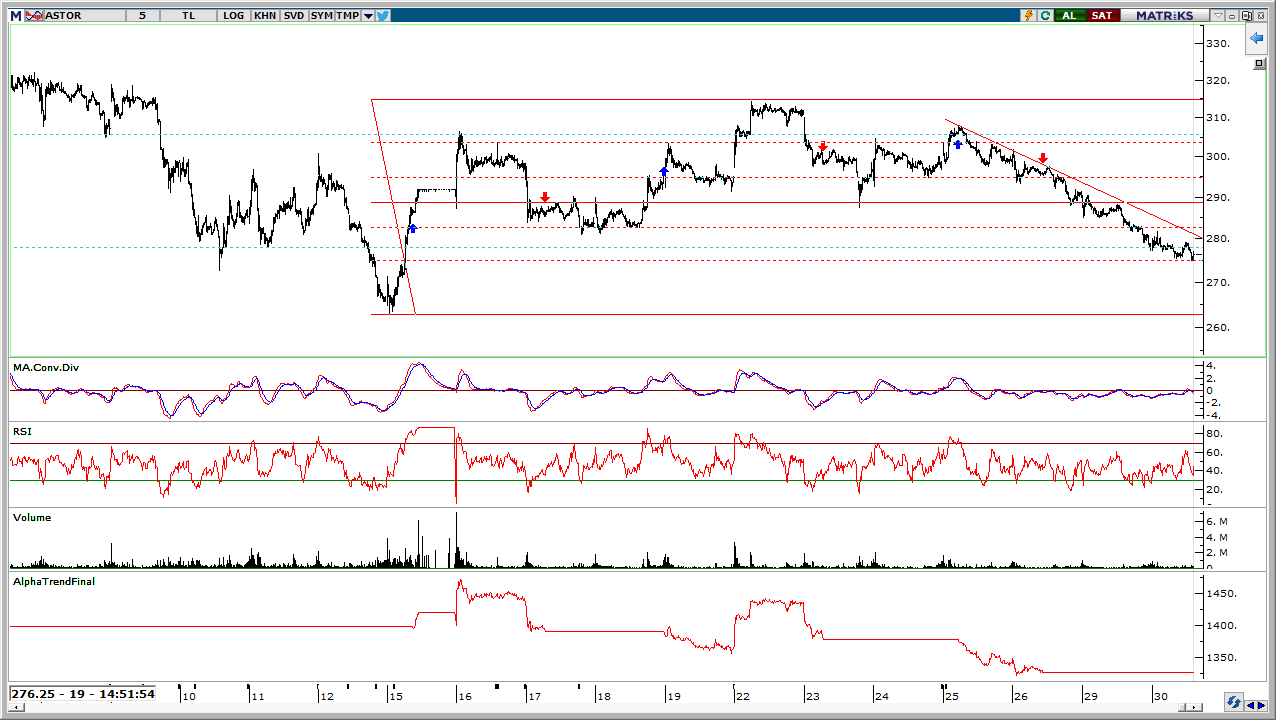
Task: Toggle the SVD option
Action: (x=294, y=15)
